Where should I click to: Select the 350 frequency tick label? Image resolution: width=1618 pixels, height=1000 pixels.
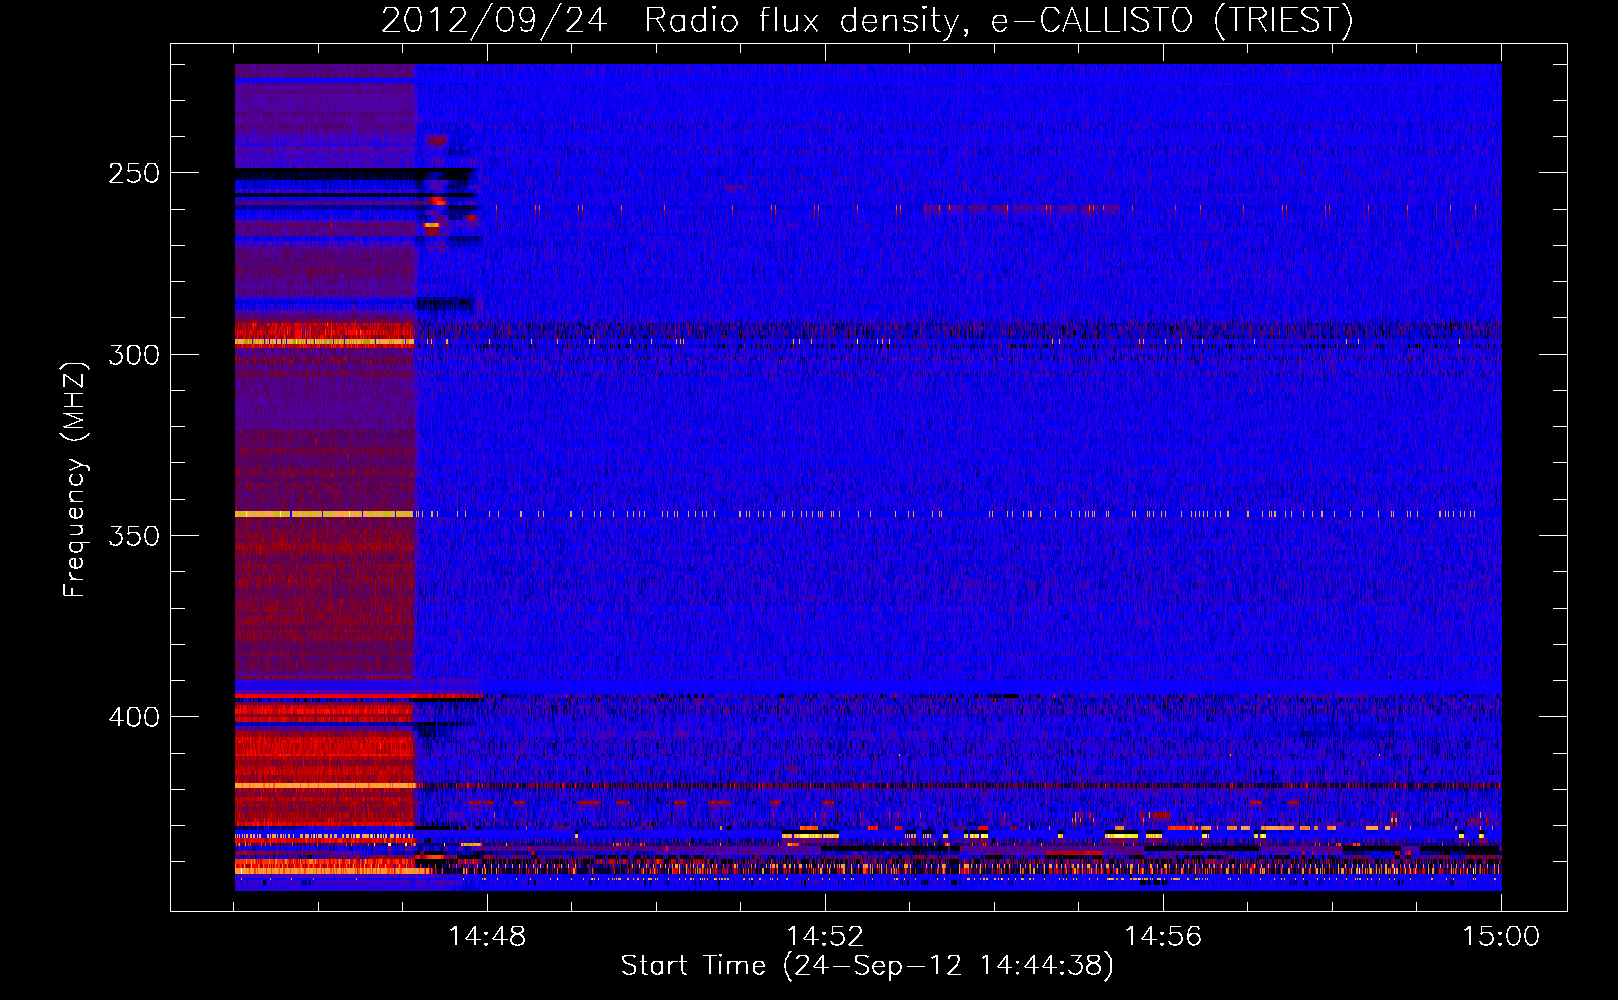[x=134, y=536]
